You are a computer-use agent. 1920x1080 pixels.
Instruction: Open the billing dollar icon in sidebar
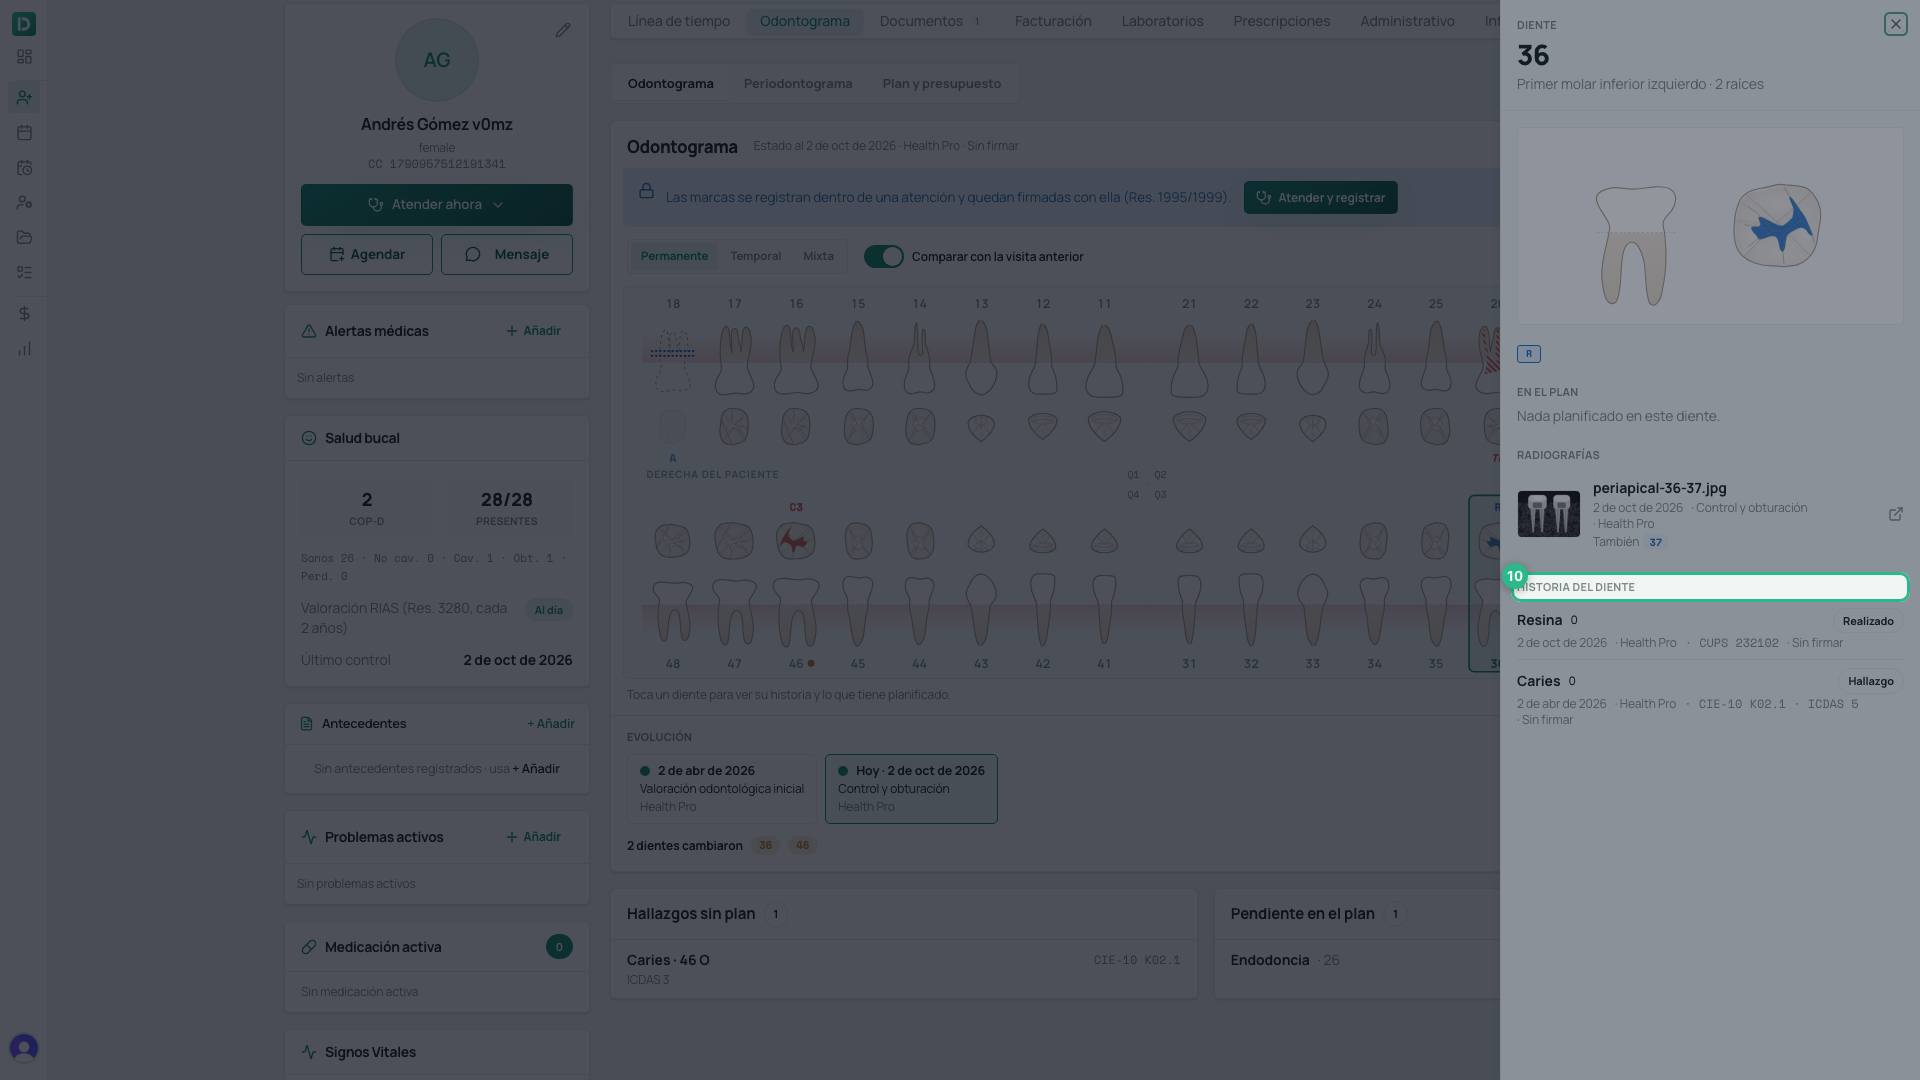[24, 314]
